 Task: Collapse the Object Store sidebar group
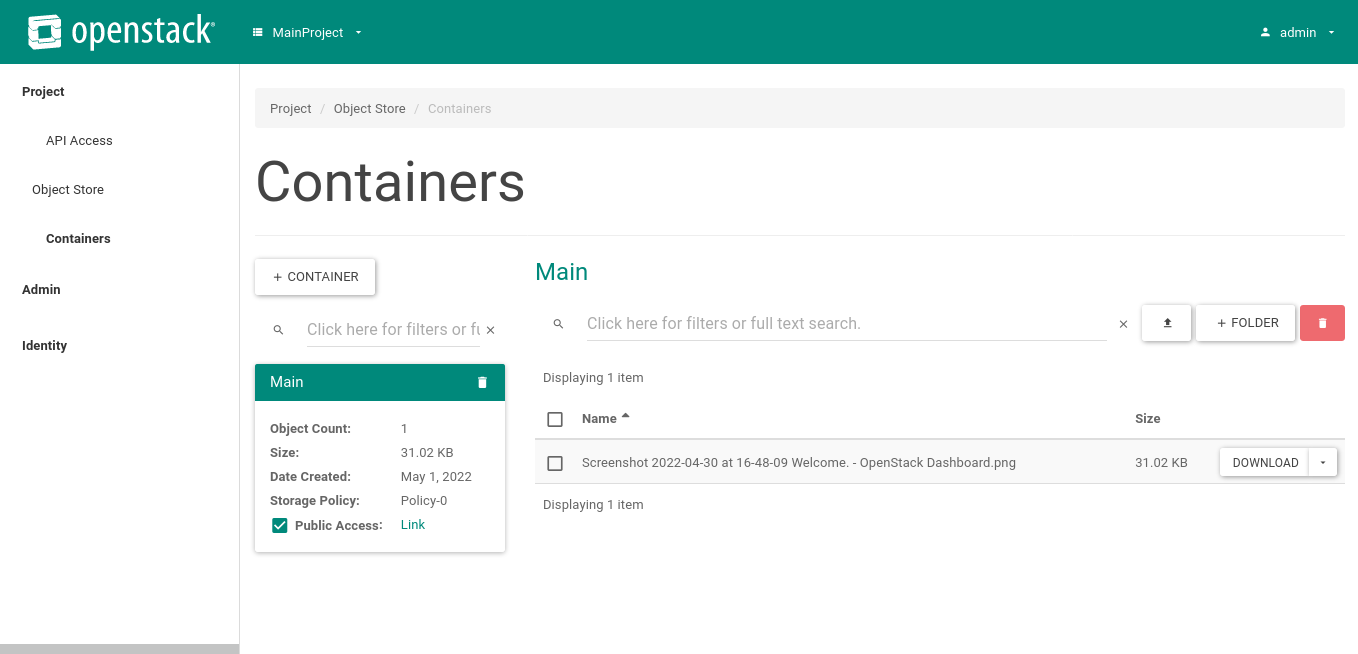pyautogui.click(x=68, y=190)
